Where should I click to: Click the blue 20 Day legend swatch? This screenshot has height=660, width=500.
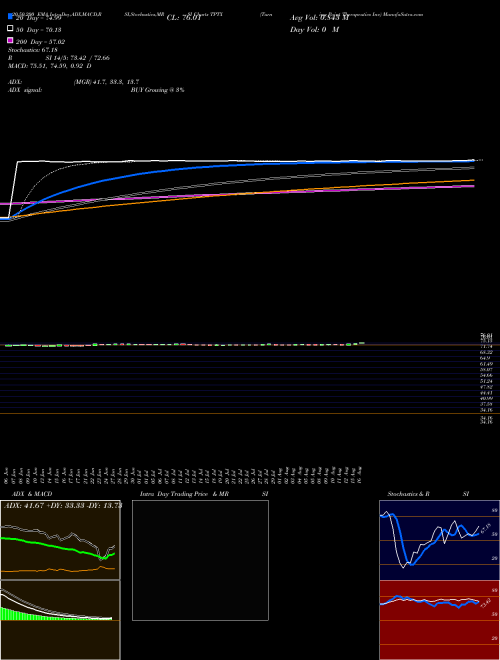click(10, 17)
